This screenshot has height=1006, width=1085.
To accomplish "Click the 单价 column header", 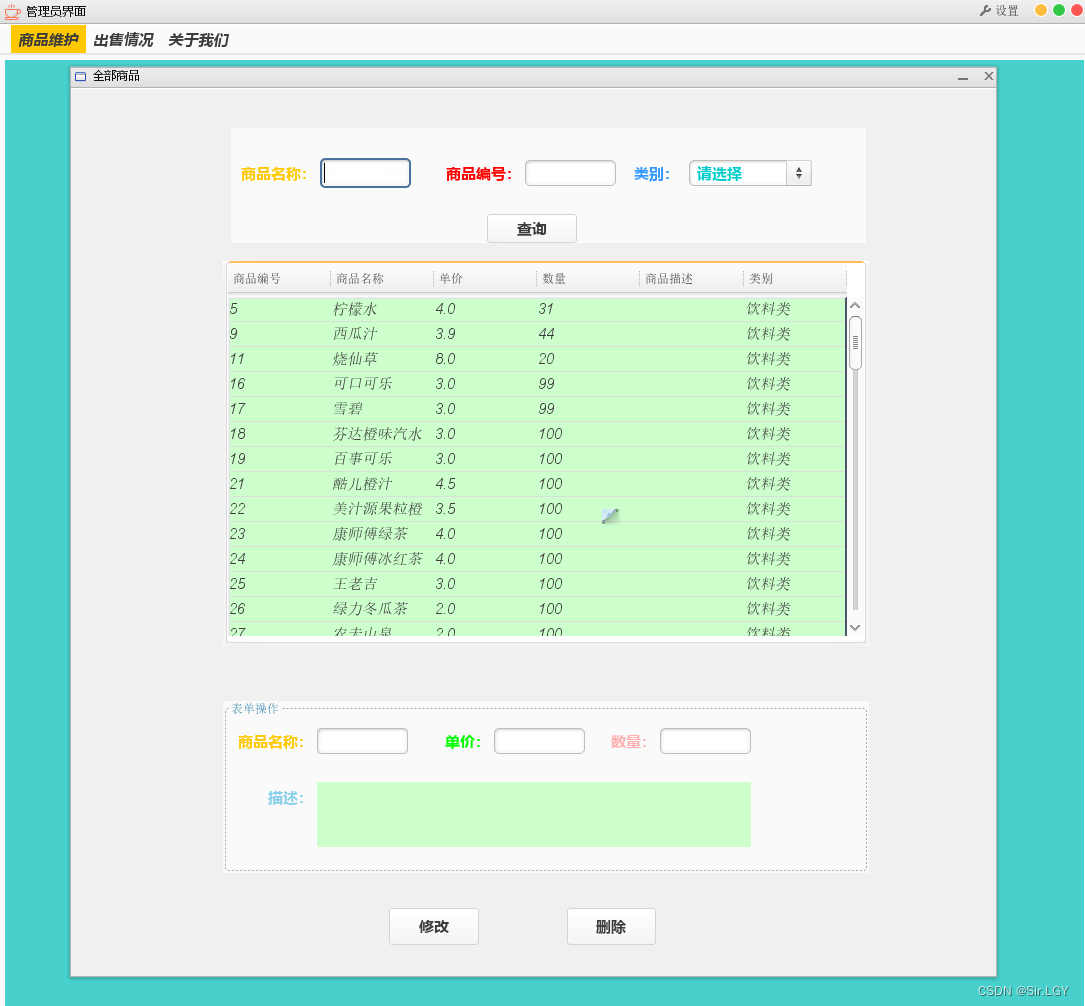I will (485, 279).
